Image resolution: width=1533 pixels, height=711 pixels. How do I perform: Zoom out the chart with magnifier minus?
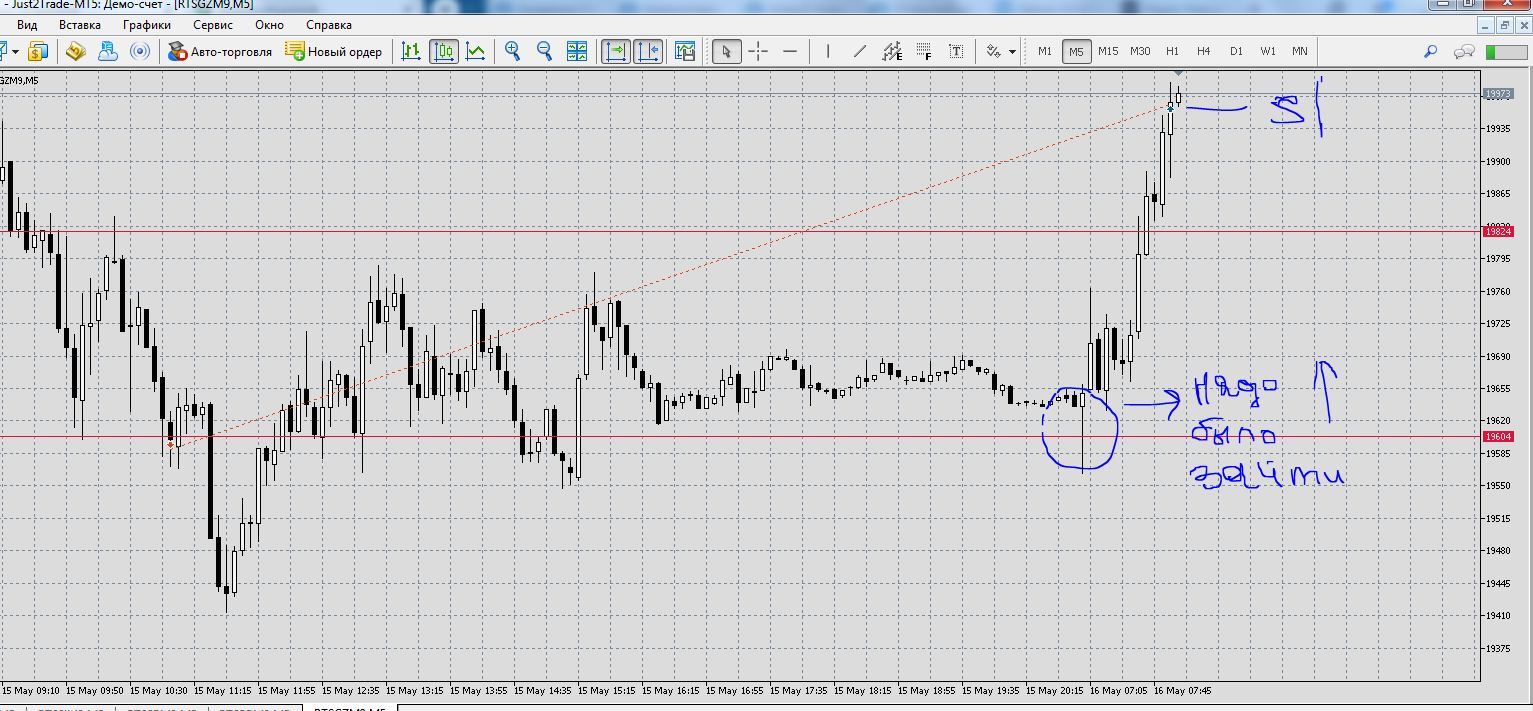pyautogui.click(x=545, y=51)
